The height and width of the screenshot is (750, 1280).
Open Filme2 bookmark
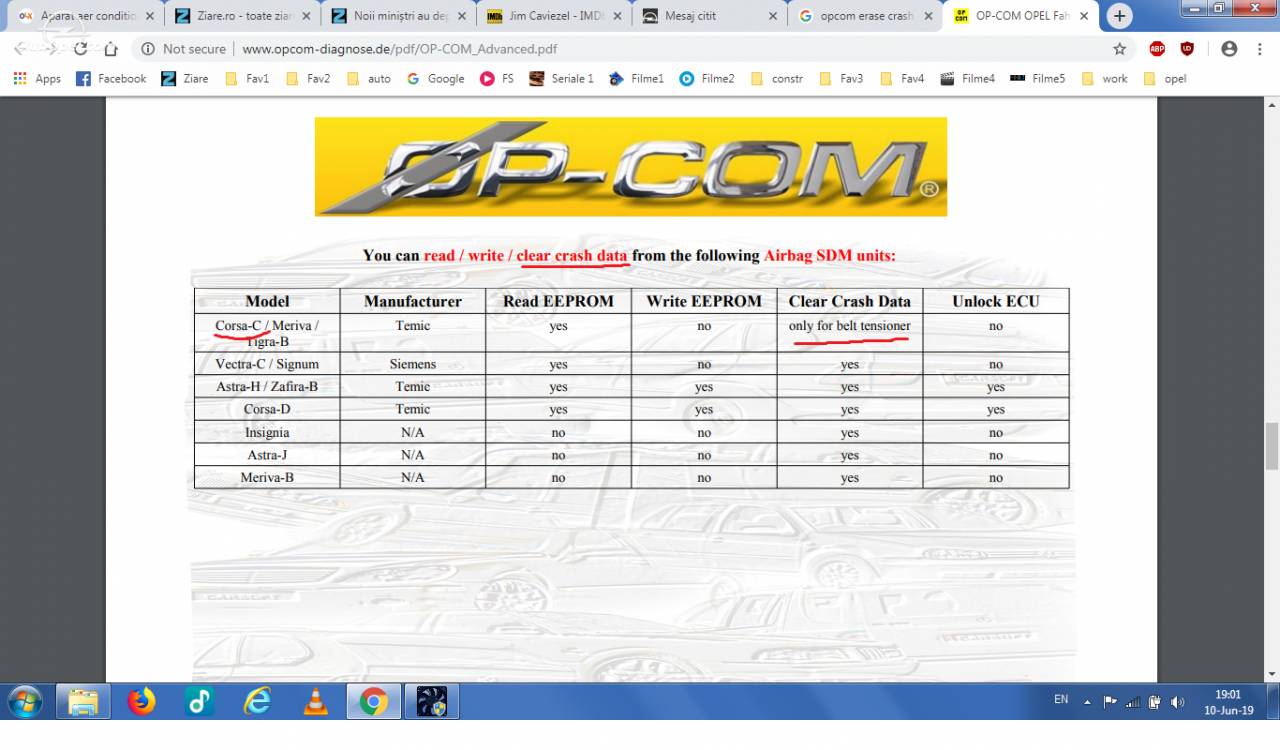707,79
